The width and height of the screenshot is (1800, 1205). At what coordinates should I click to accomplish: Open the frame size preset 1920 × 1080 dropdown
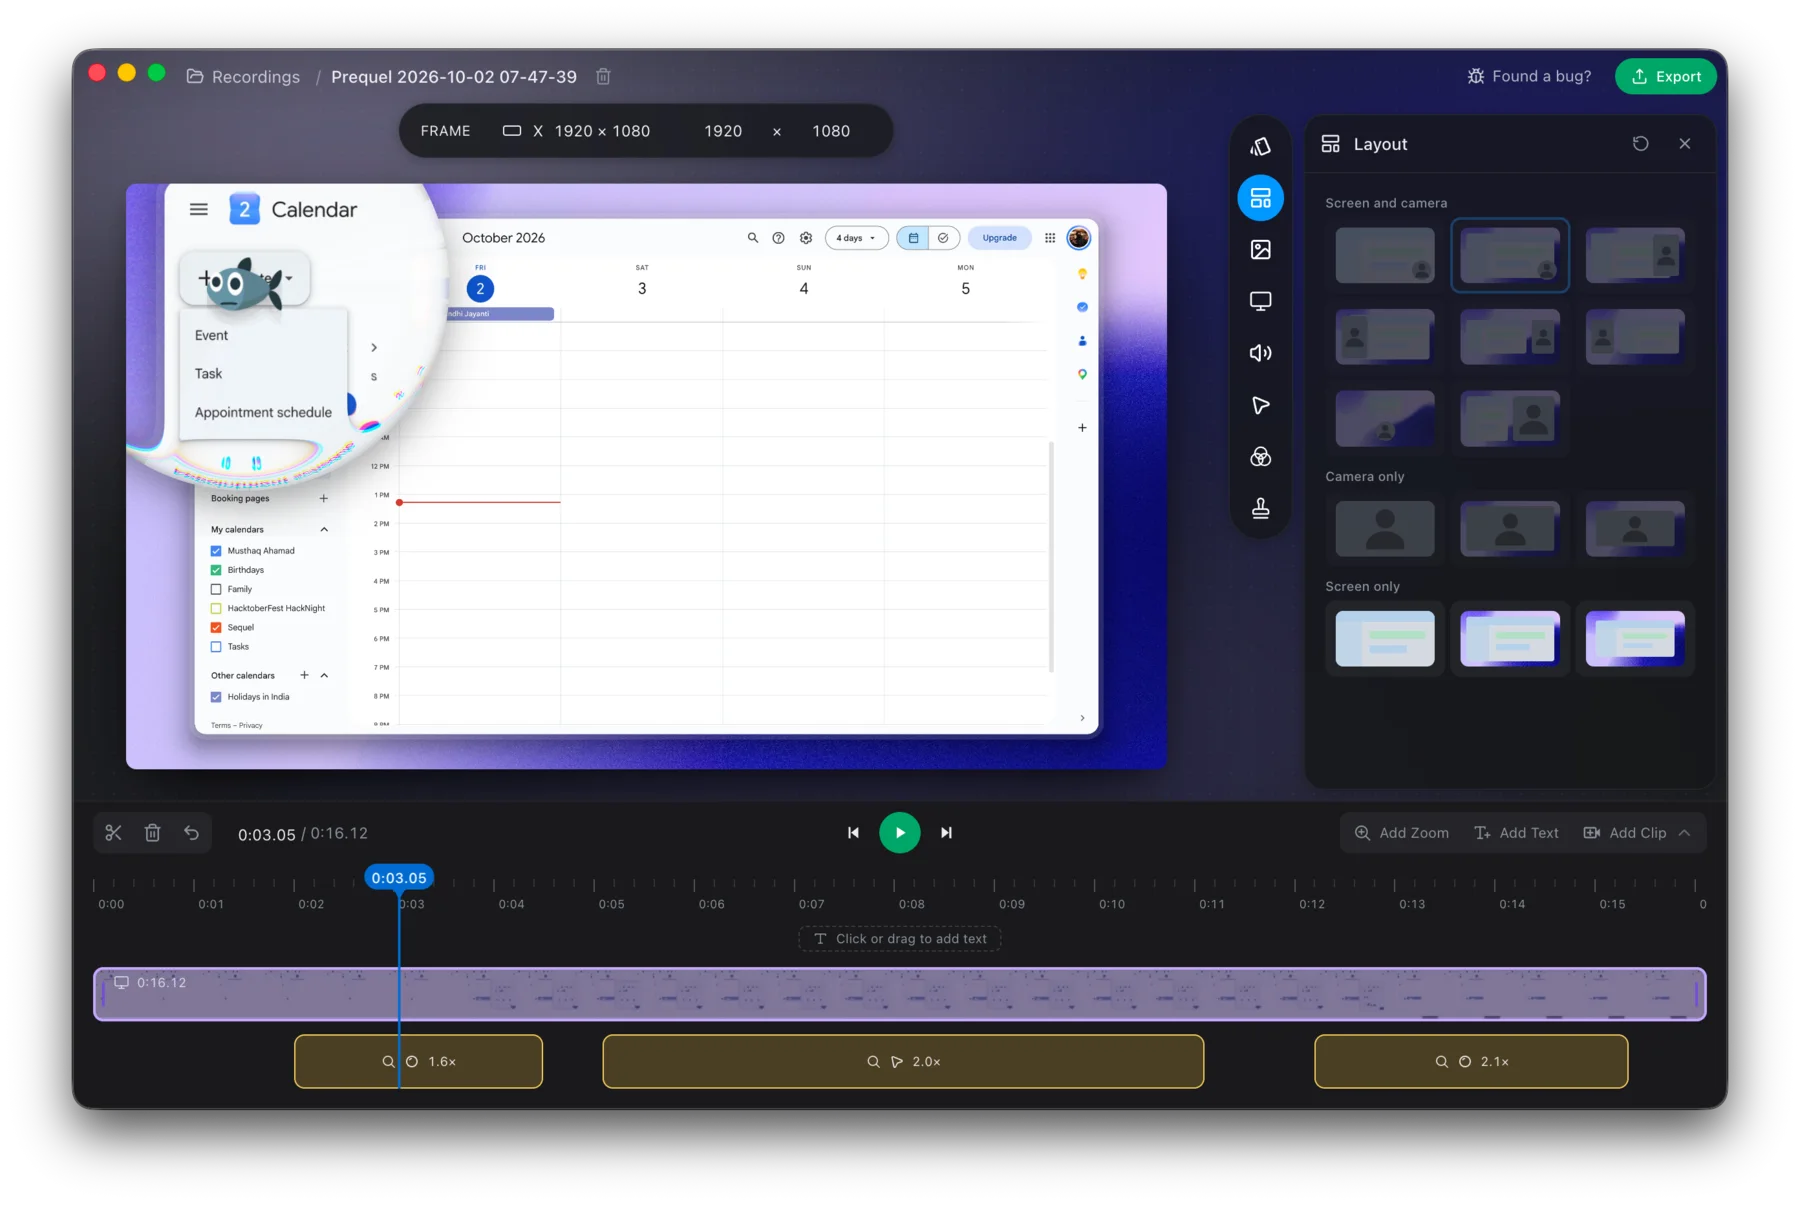coord(576,131)
